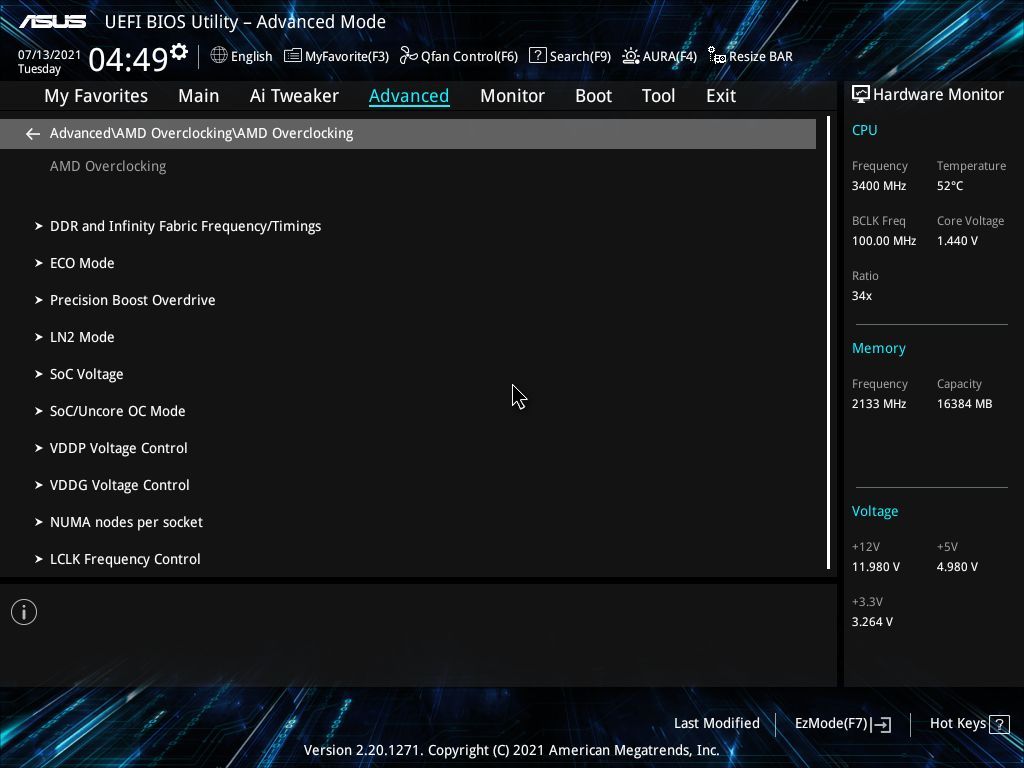1024x768 pixels.
Task: Click the info circle icon
Action: [x=24, y=612]
